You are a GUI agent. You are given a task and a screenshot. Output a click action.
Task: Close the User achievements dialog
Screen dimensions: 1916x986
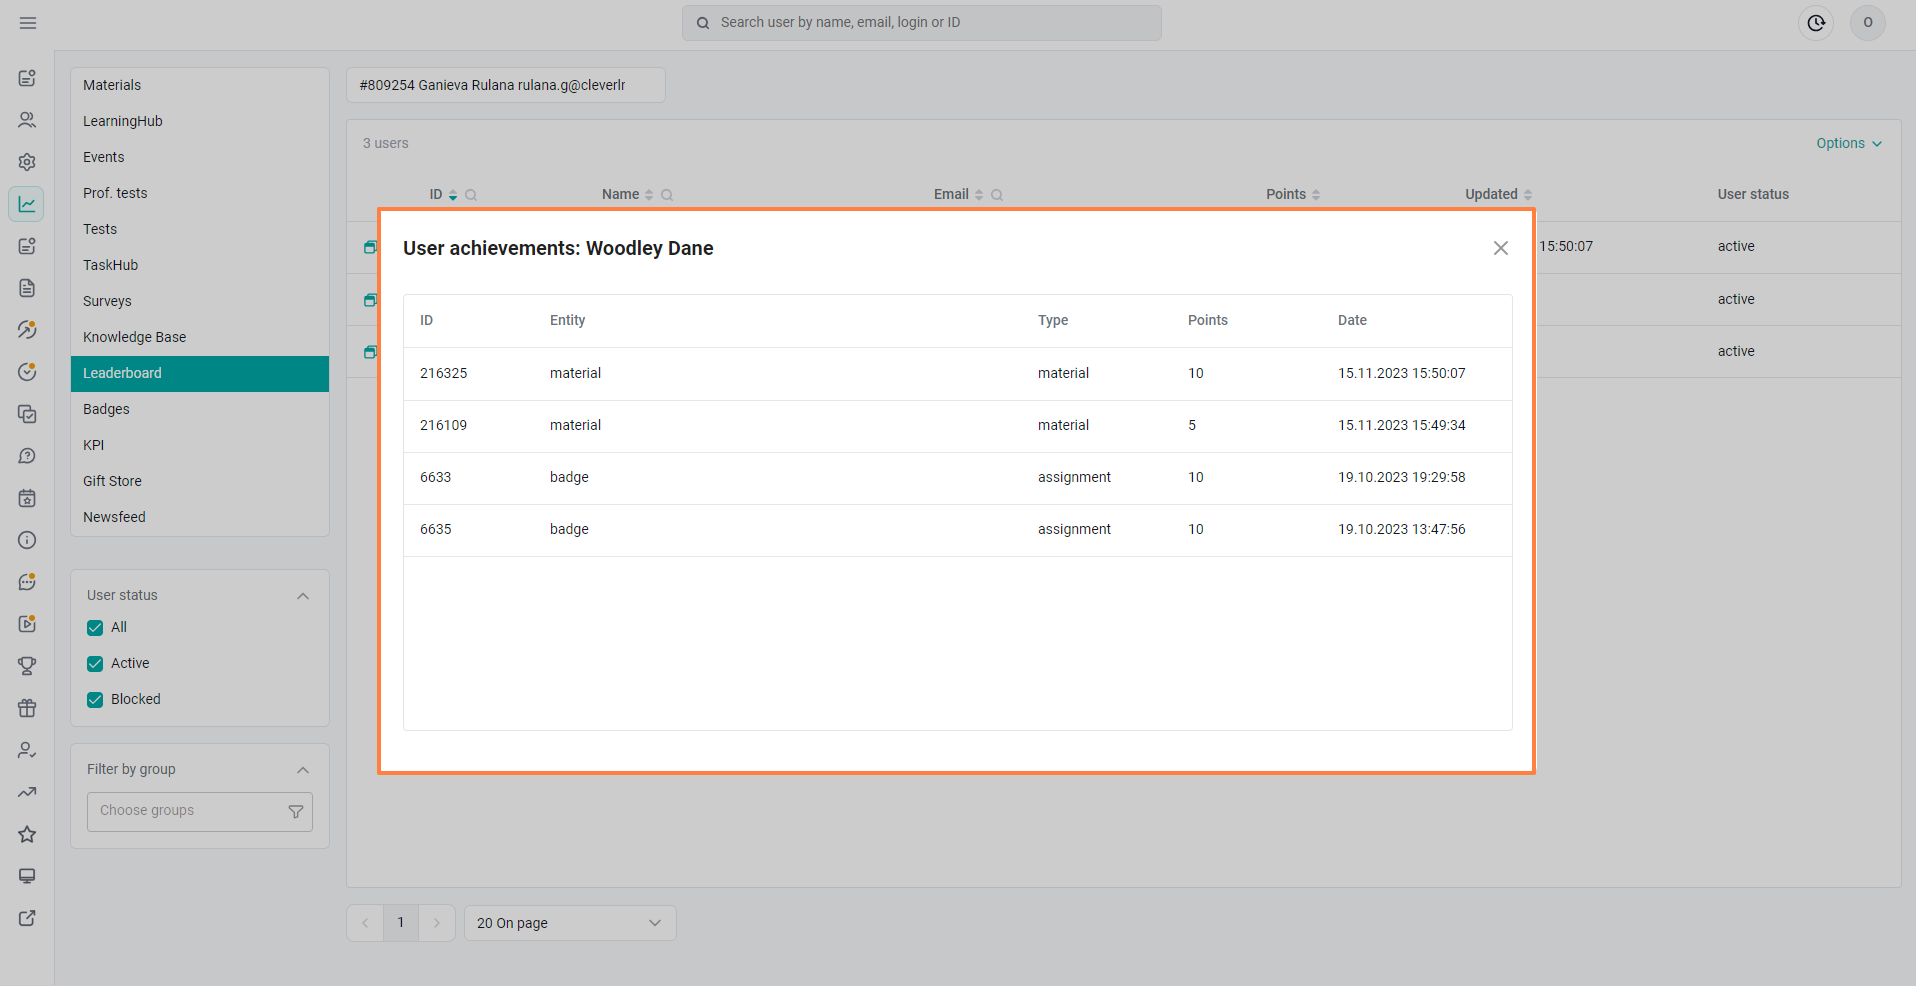click(x=1501, y=248)
